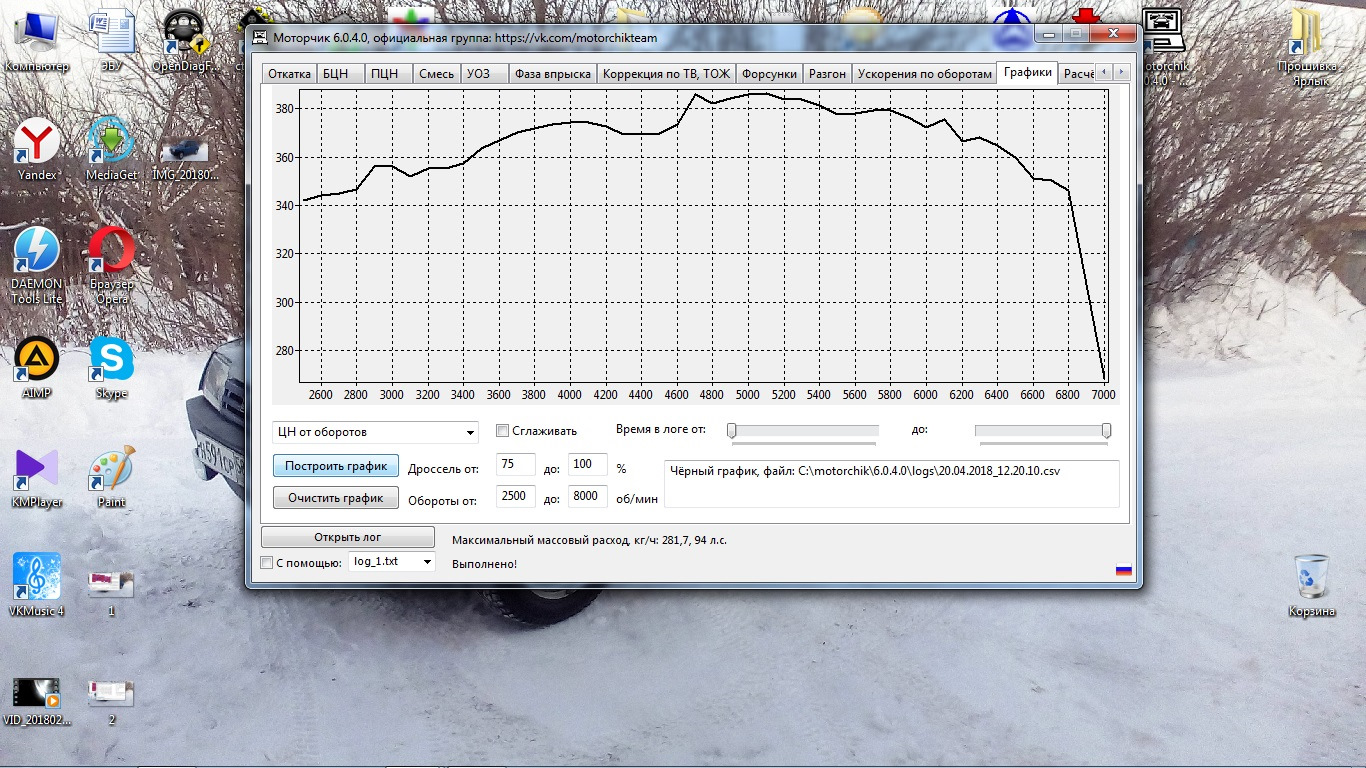Enable the Сглаживать checkbox
This screenshot has width=1366, height=768.
[503, 431]
